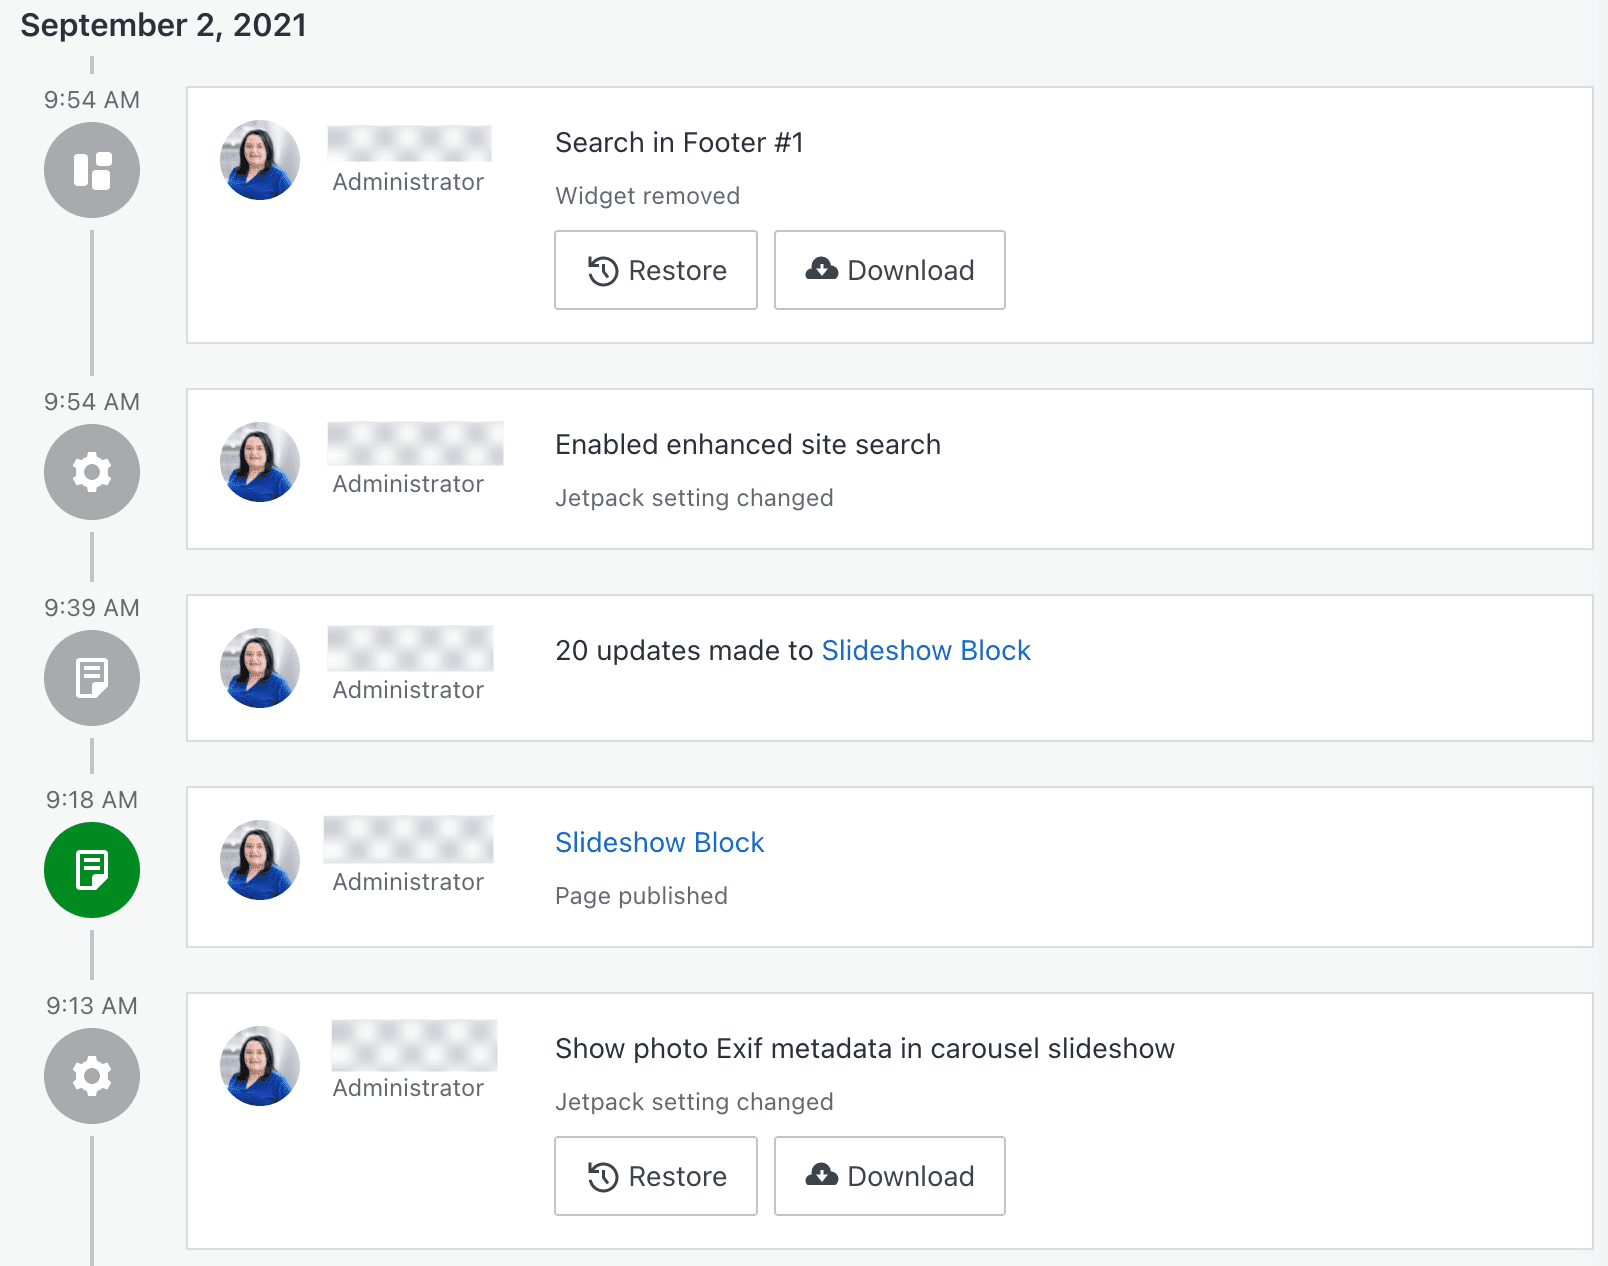
Task: Click Download for the Widget removed event
Action: [889, 270]
